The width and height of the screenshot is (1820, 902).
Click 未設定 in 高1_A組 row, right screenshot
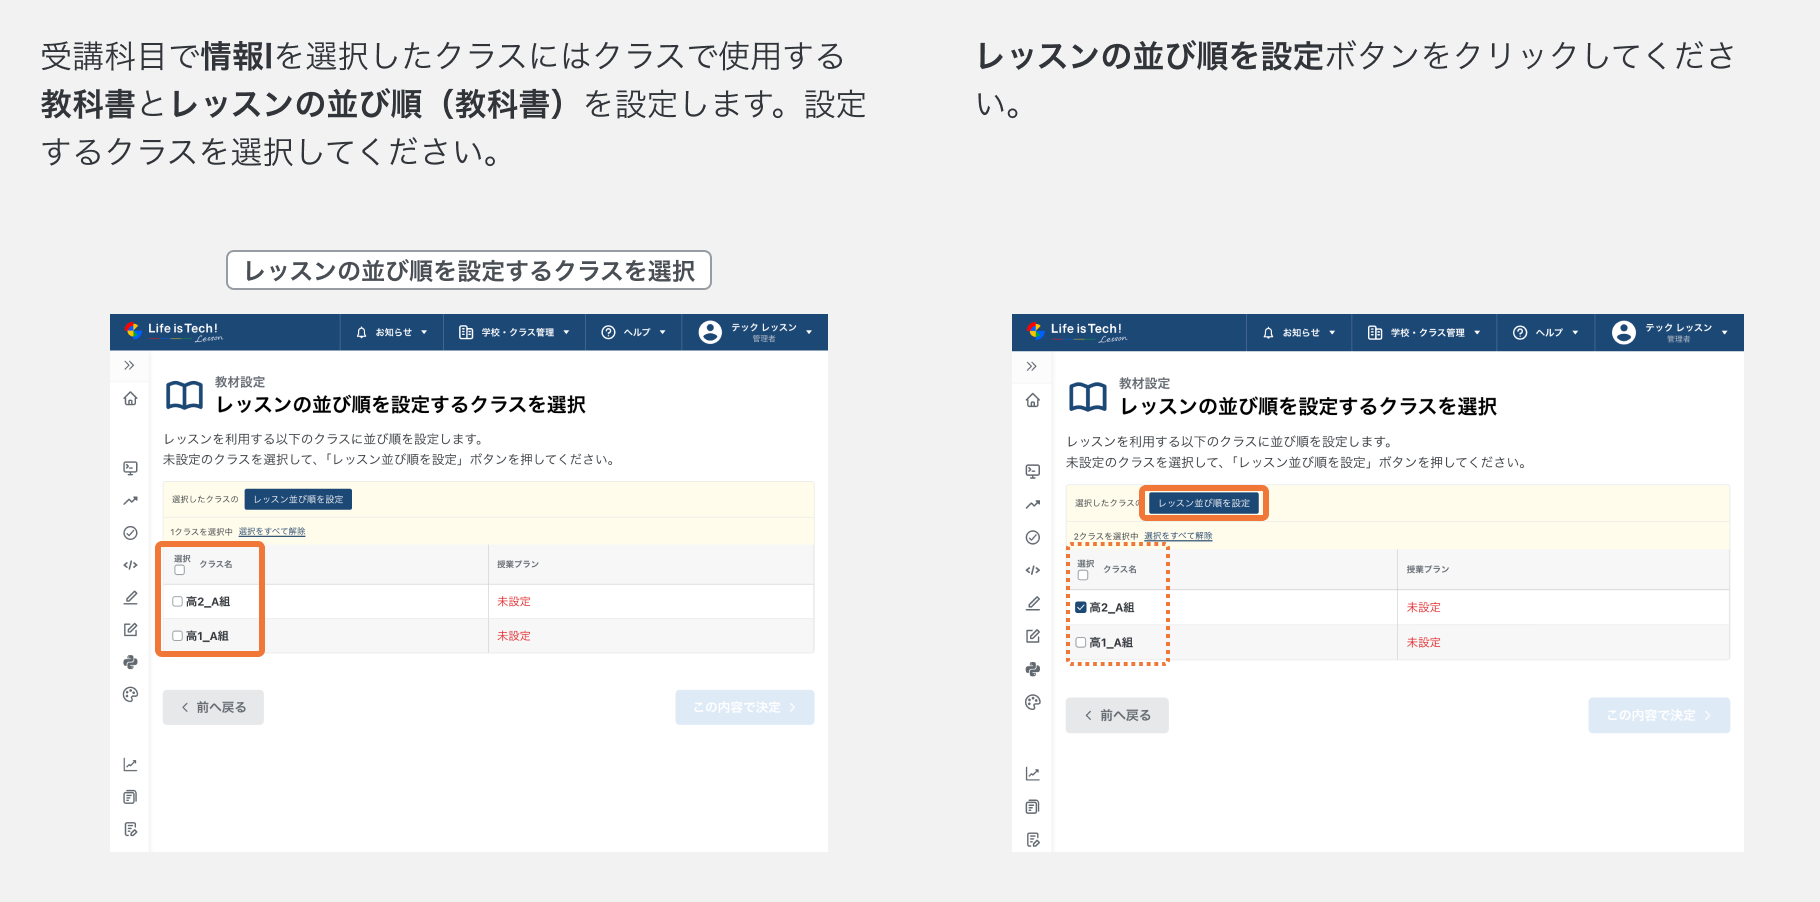point(1424,642)
